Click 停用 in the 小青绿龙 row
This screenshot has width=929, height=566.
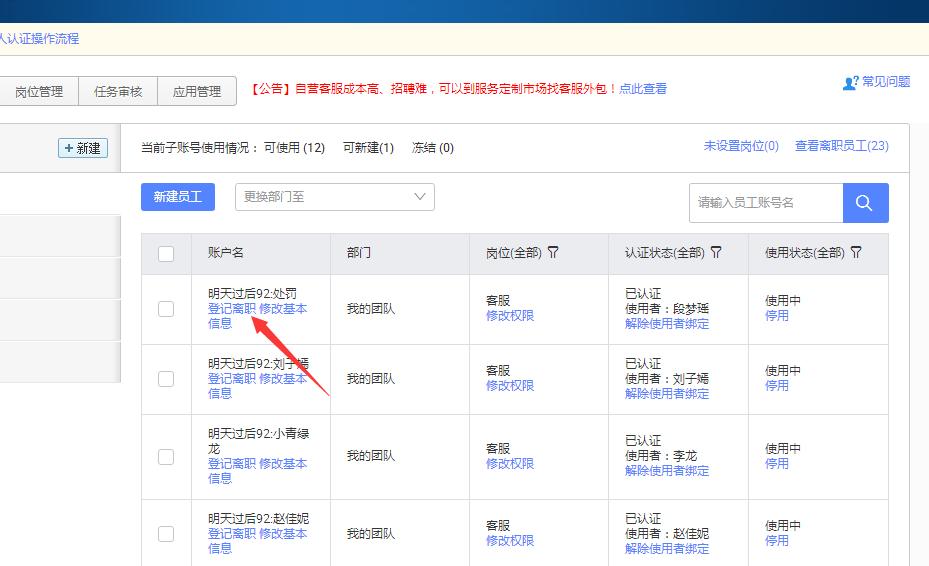777,463
